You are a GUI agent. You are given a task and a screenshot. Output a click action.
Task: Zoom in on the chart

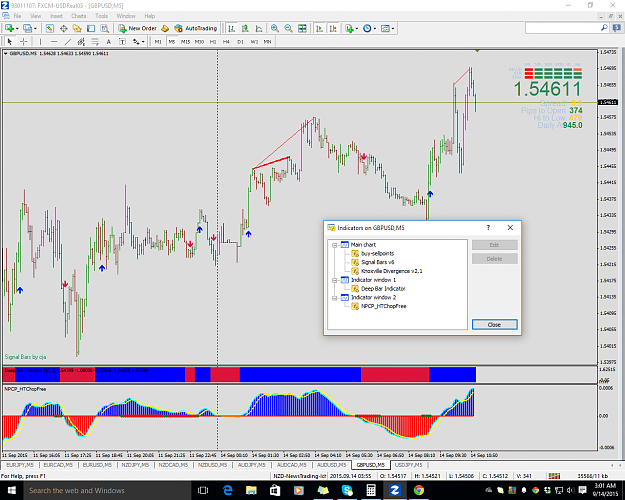tap(275, 28)
